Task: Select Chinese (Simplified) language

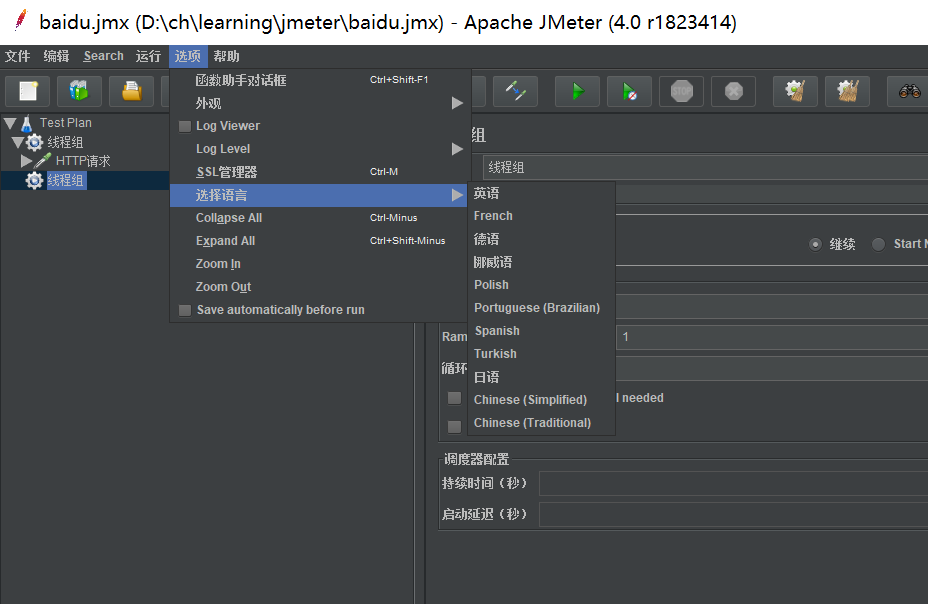Action: (542, 400)
